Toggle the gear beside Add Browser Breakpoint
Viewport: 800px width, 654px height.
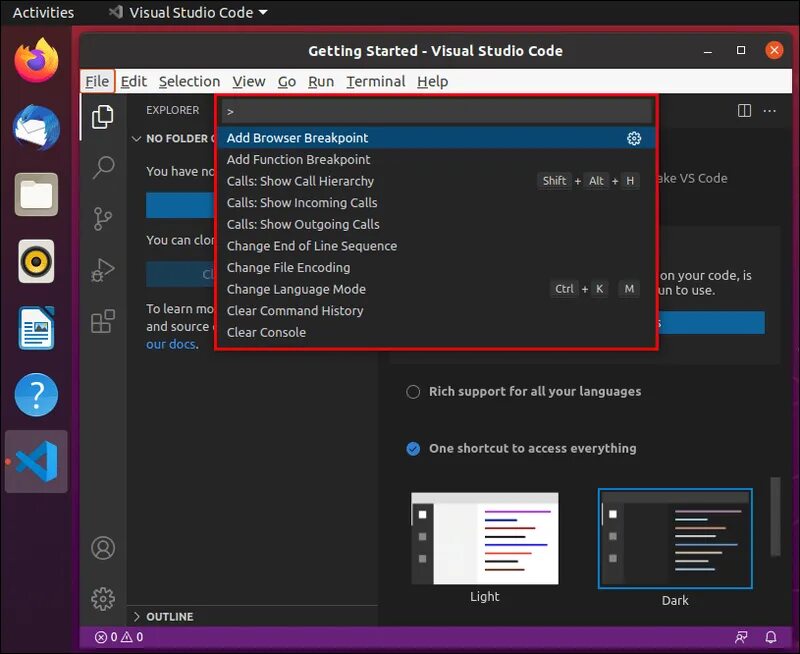tap(634, 139)
